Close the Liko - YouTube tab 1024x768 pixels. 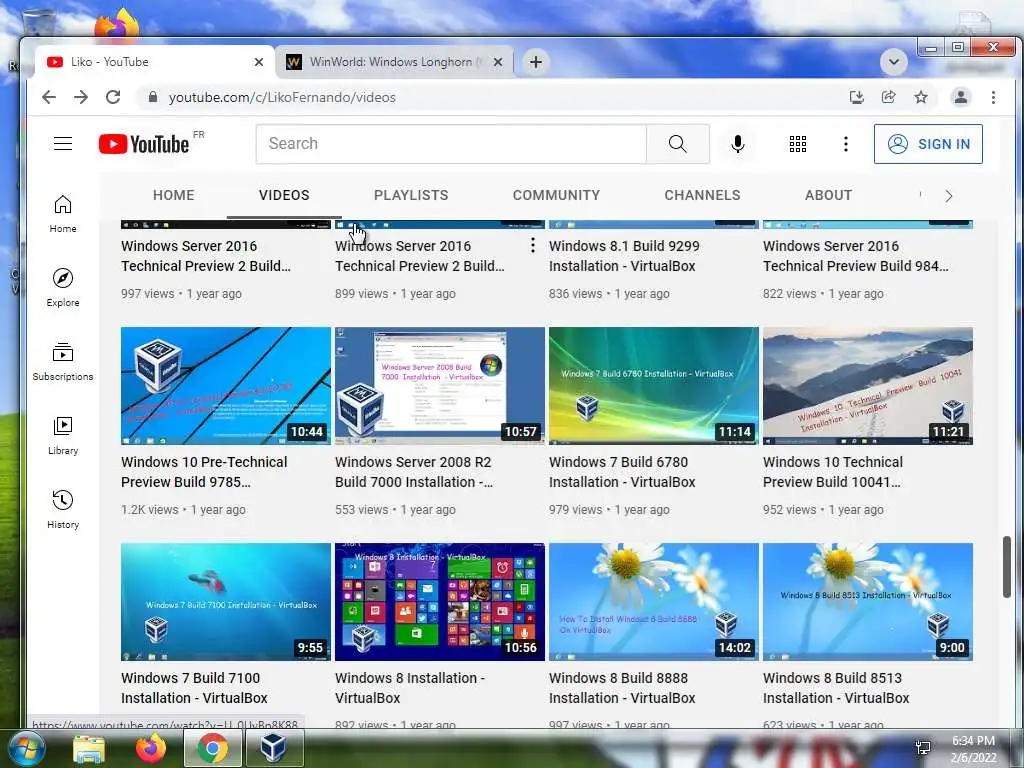[259, 62]
